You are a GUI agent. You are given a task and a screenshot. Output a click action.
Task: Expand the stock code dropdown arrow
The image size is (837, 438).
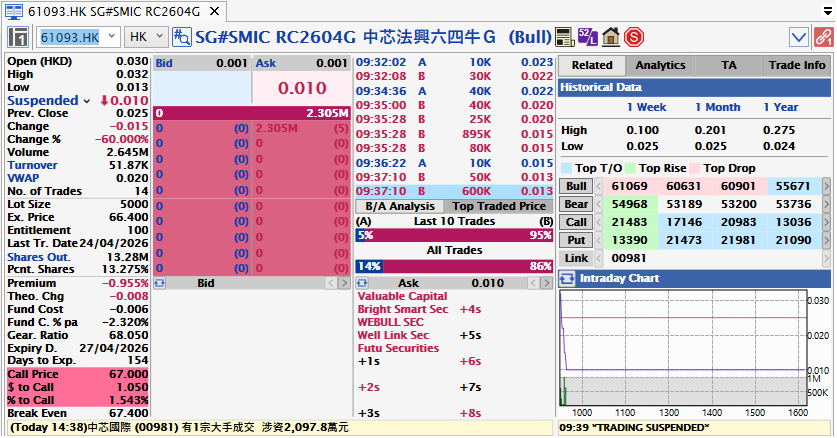tap(110, 38)
